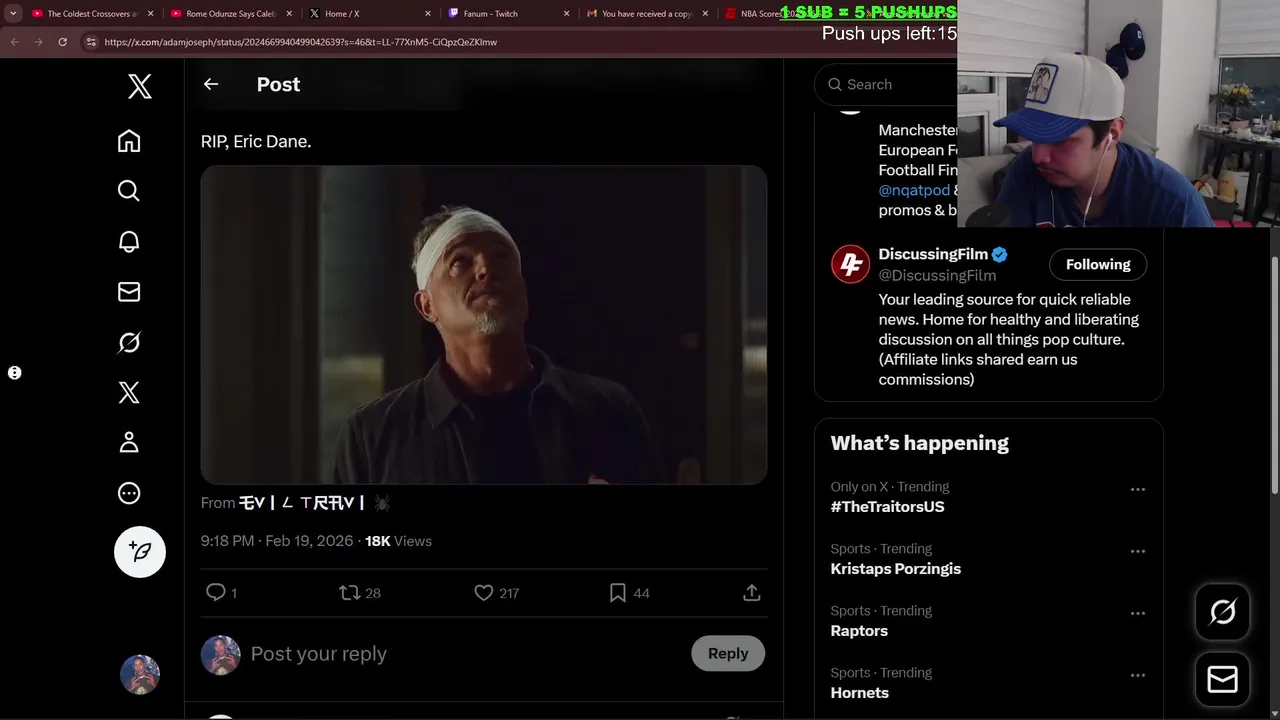Viewport: 1280px width, 720px height.
Task: Reload the page
Action: click(x=62, y=42)
